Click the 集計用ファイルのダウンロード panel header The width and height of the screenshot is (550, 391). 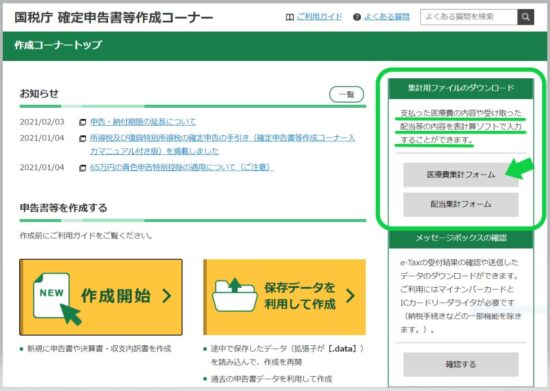461,88
